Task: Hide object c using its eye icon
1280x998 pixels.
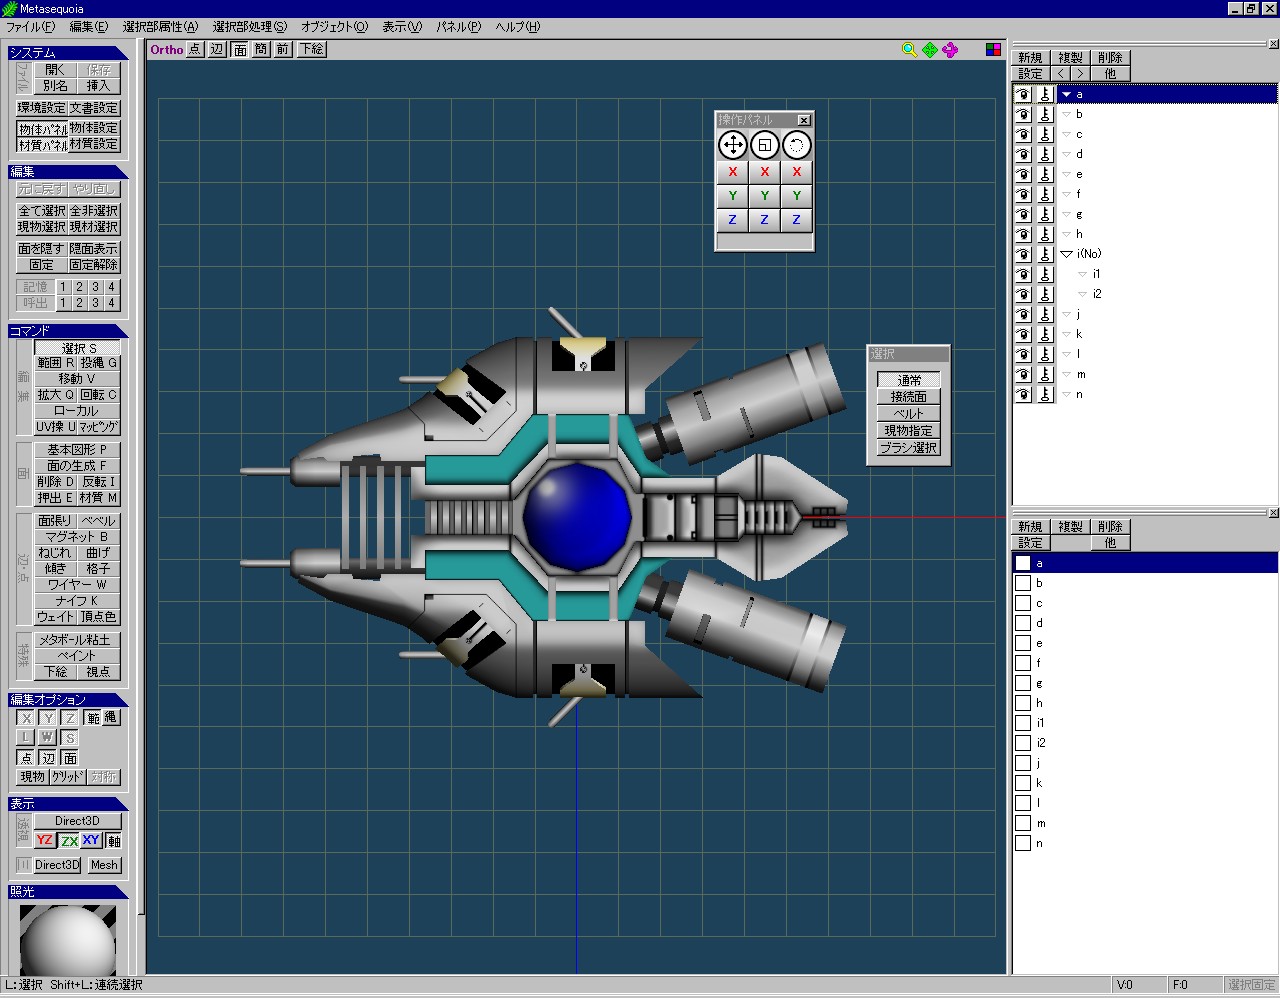Action: point(1023,134)
